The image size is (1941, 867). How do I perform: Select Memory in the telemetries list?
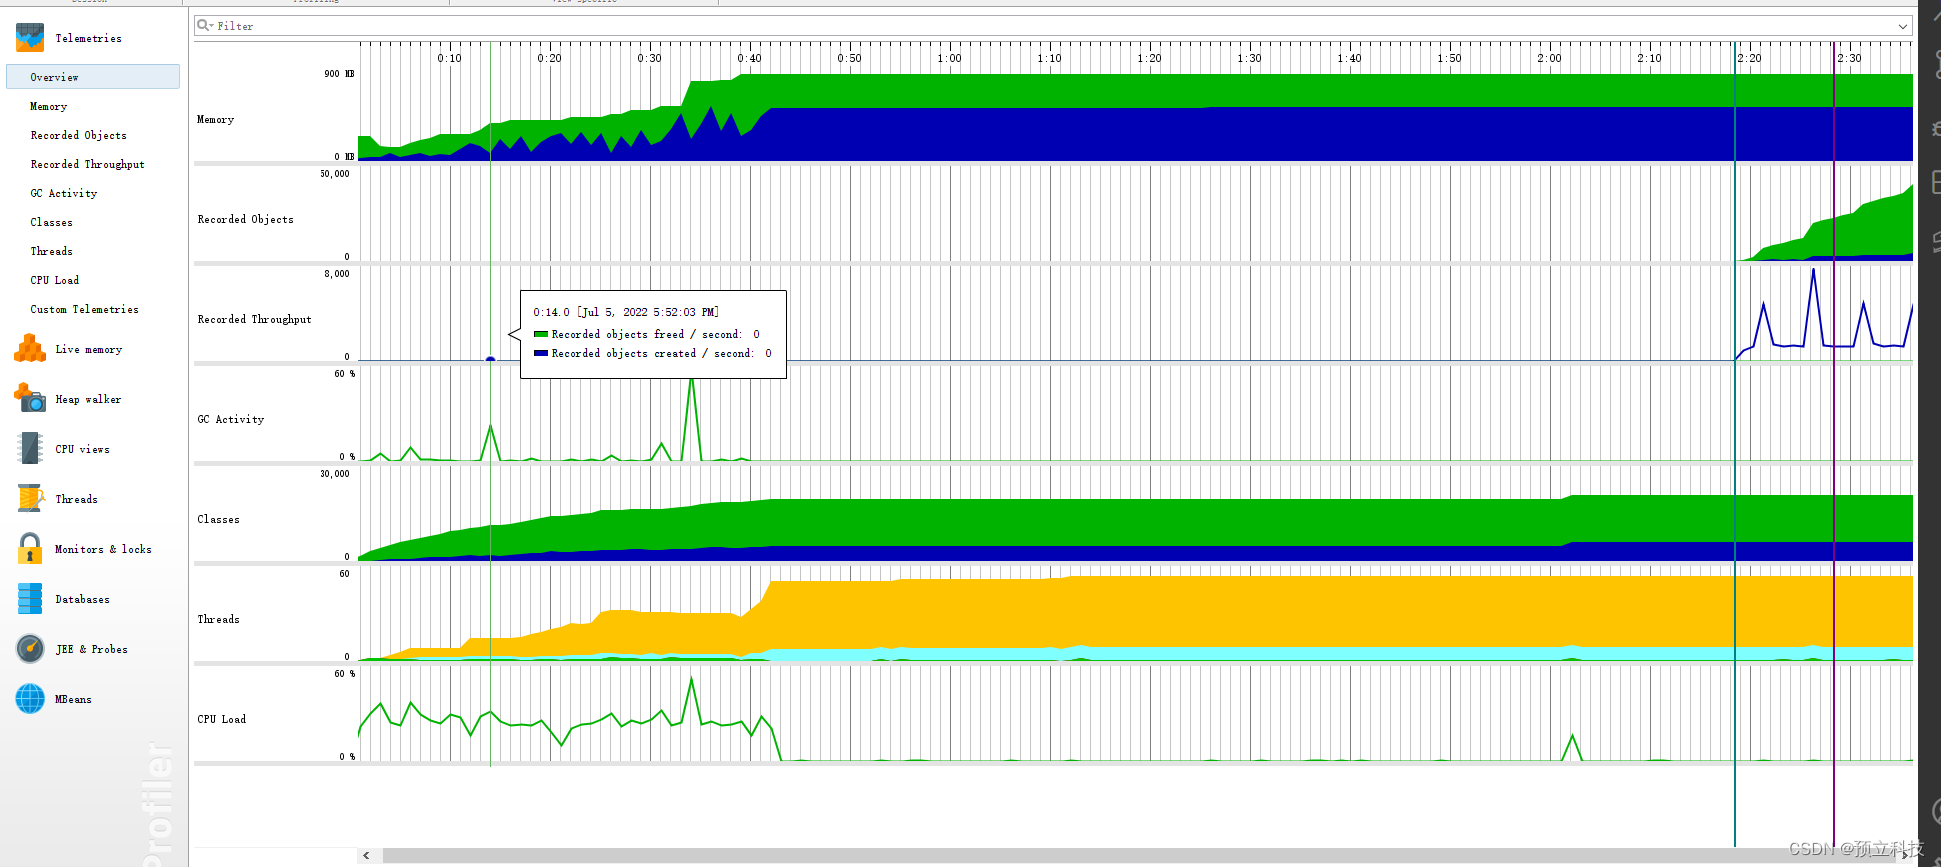(49, 106)
